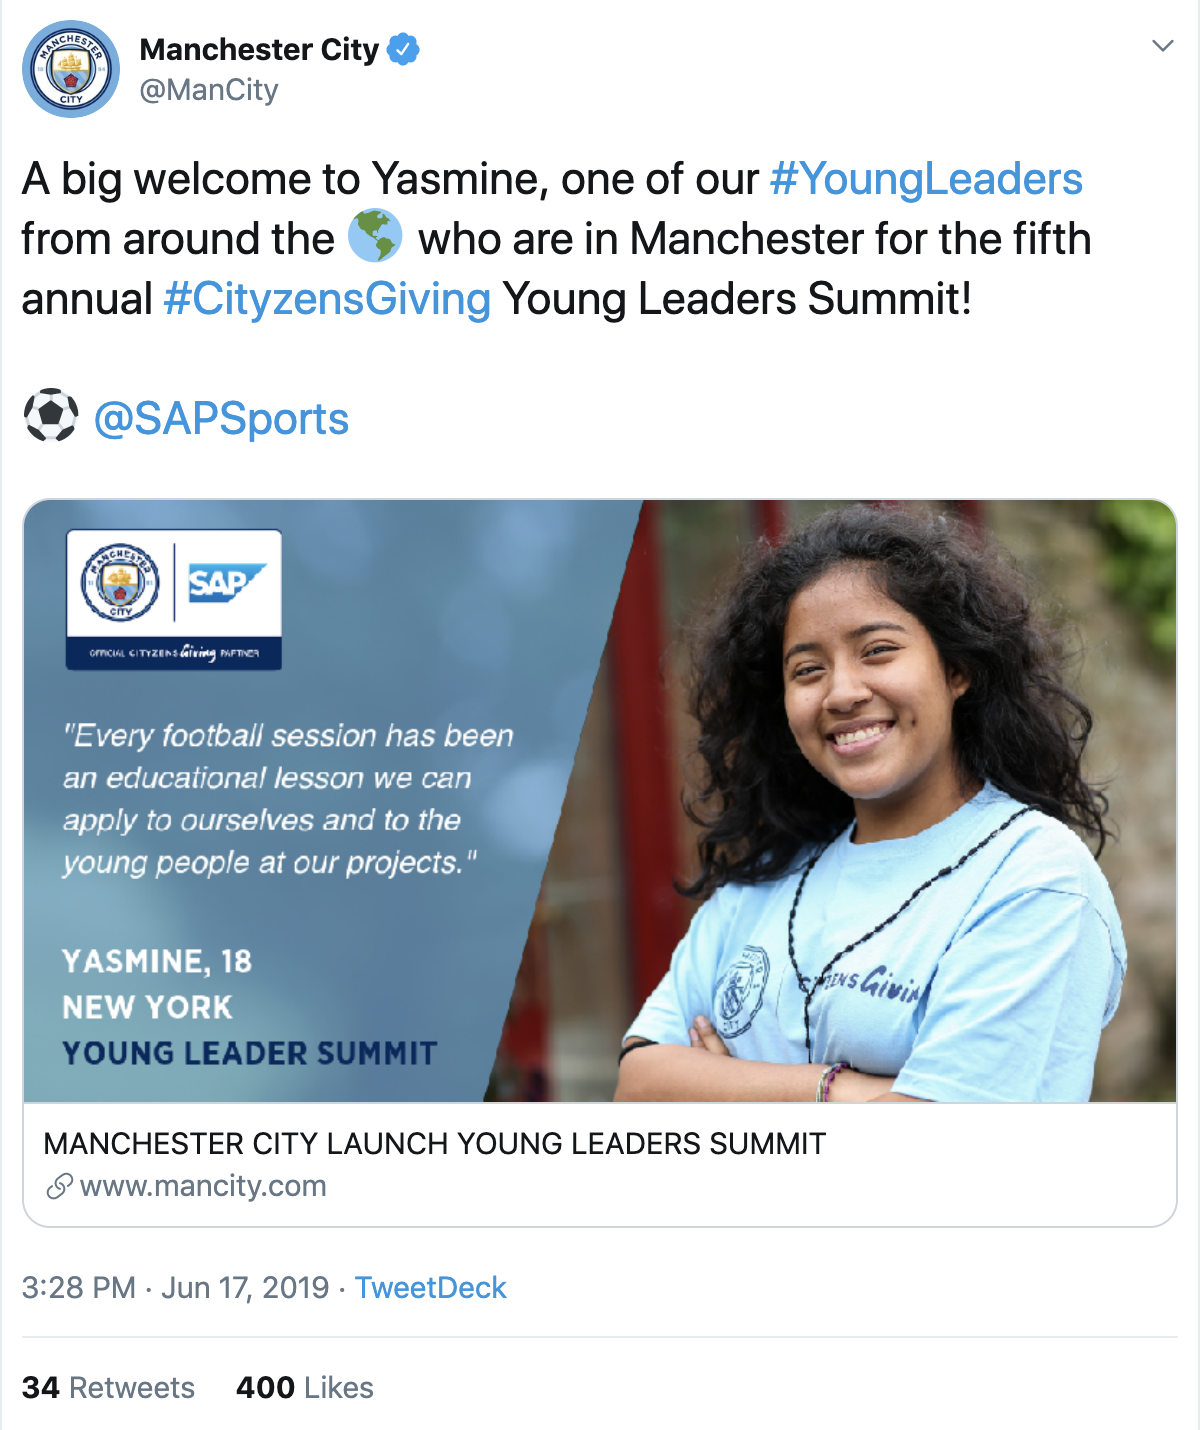This screenshot has width=1200, height=1430.
Task: Click the blue verified badge
Action: pyautogui.click(x=403, y=49)
